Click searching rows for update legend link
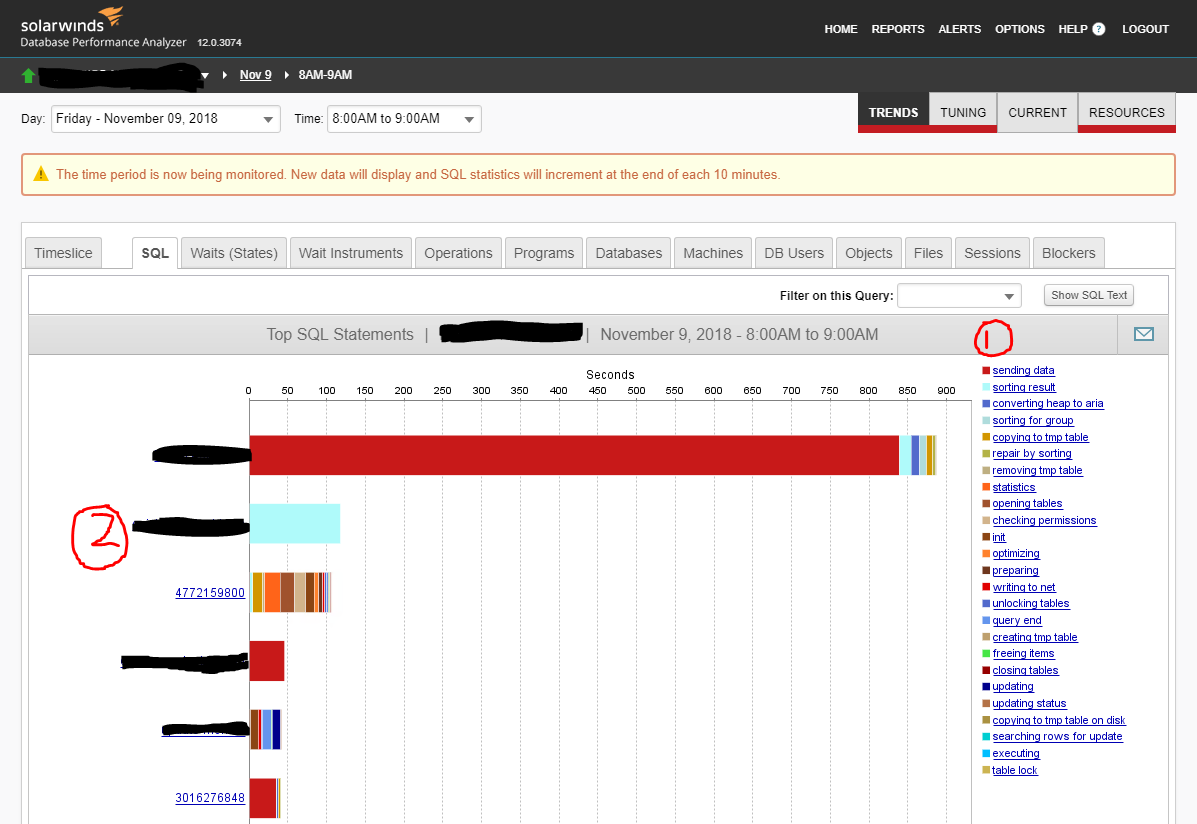The height and width of the screenshot is (824, 1197). tap(1057, 737)
